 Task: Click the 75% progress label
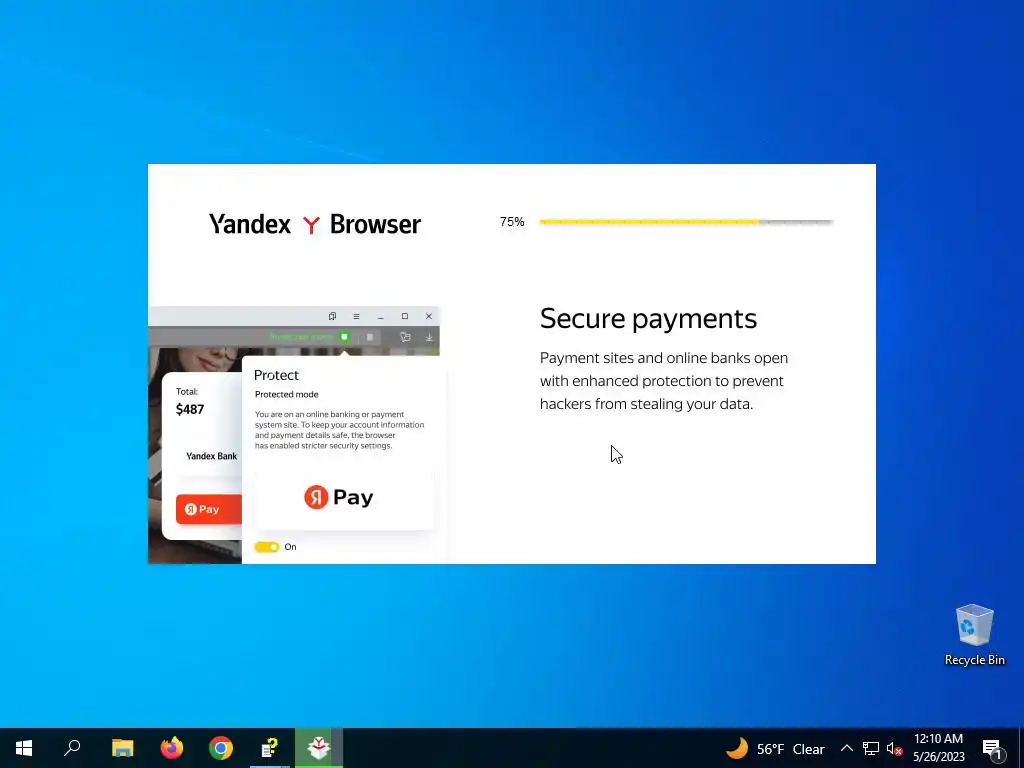tap(512, 222)
